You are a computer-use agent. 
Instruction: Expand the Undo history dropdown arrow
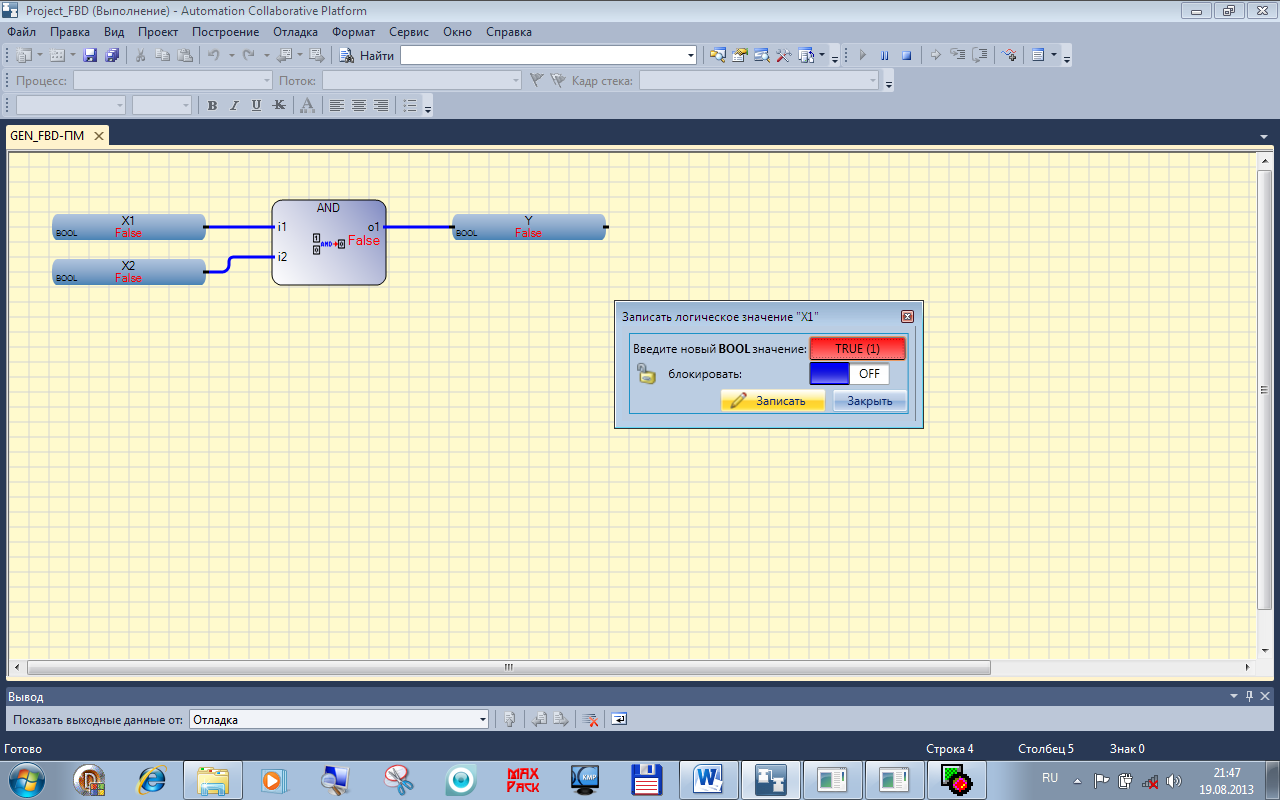click(231, 55)
